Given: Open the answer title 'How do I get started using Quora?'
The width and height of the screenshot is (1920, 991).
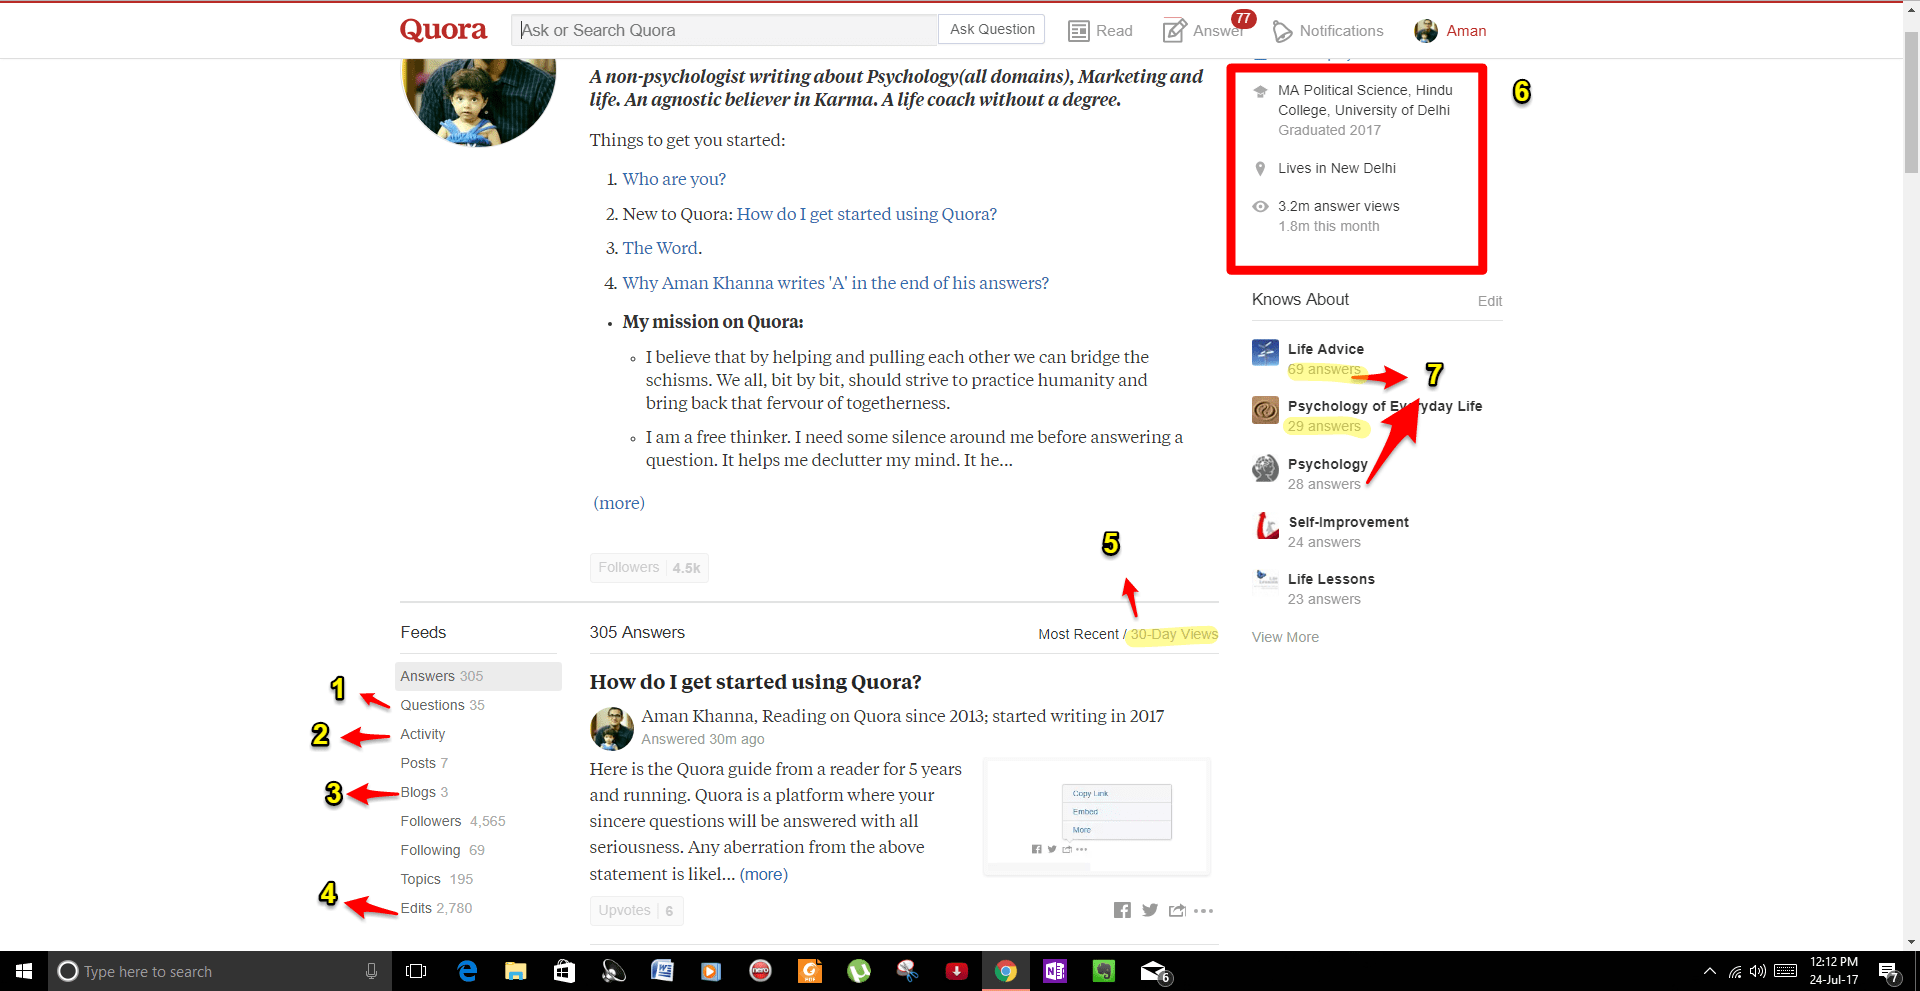Looking at the screenshot, I should point(755,682).
